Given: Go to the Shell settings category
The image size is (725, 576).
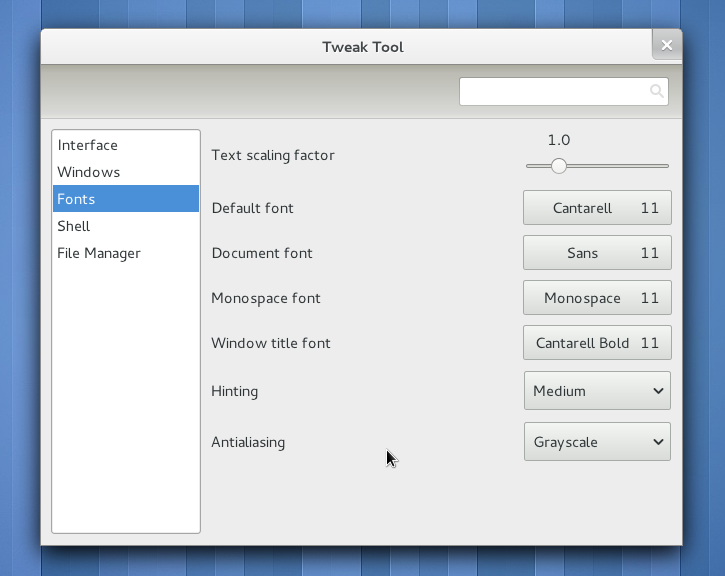Looking at the screenshot, I should 74,226.
